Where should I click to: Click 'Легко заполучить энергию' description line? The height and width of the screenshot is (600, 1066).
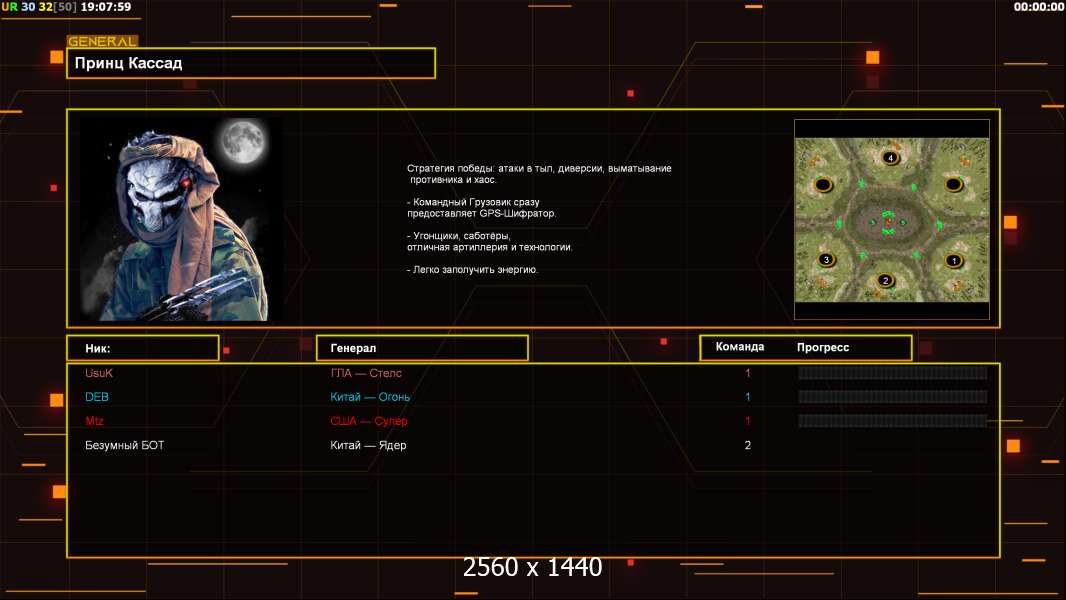[x=472, y=270]
